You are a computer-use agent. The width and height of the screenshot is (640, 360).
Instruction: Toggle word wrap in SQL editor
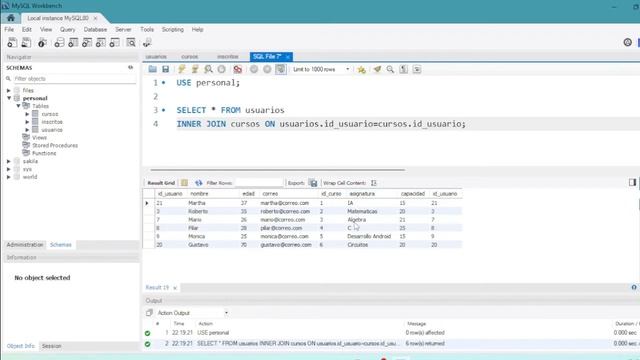click(x=417, y=69)
